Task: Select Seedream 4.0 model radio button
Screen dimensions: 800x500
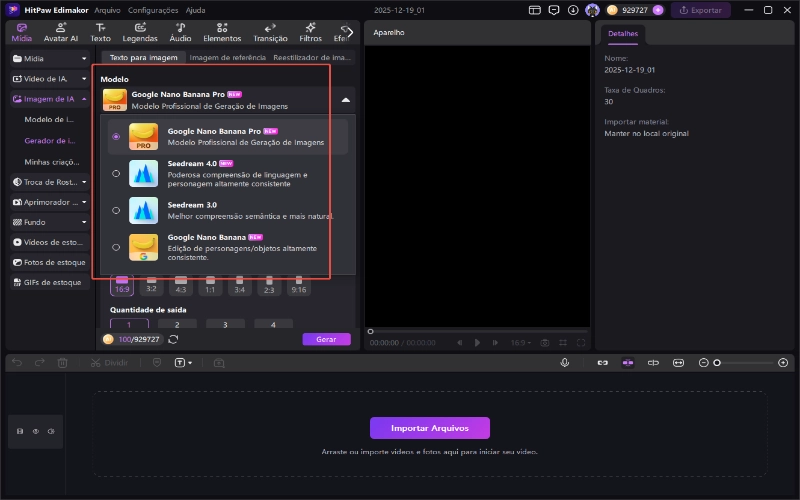Action: click(x=117, y=173)
